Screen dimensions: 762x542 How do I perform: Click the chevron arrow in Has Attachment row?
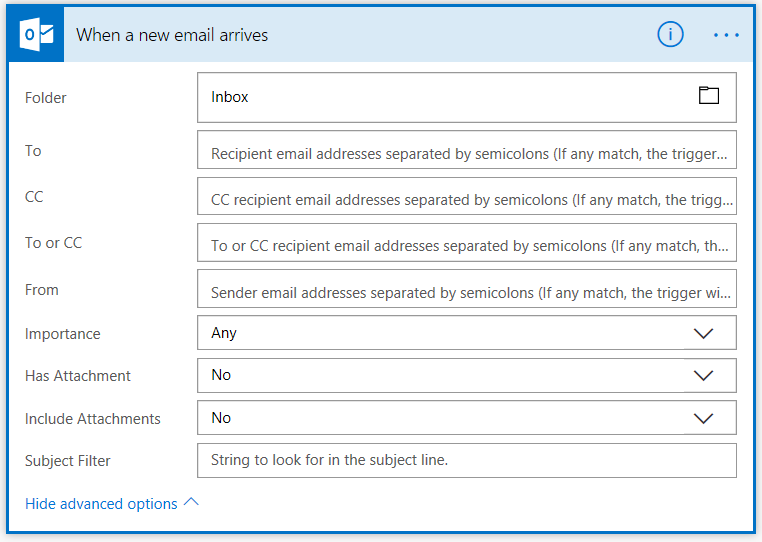[x=704, y=376]
